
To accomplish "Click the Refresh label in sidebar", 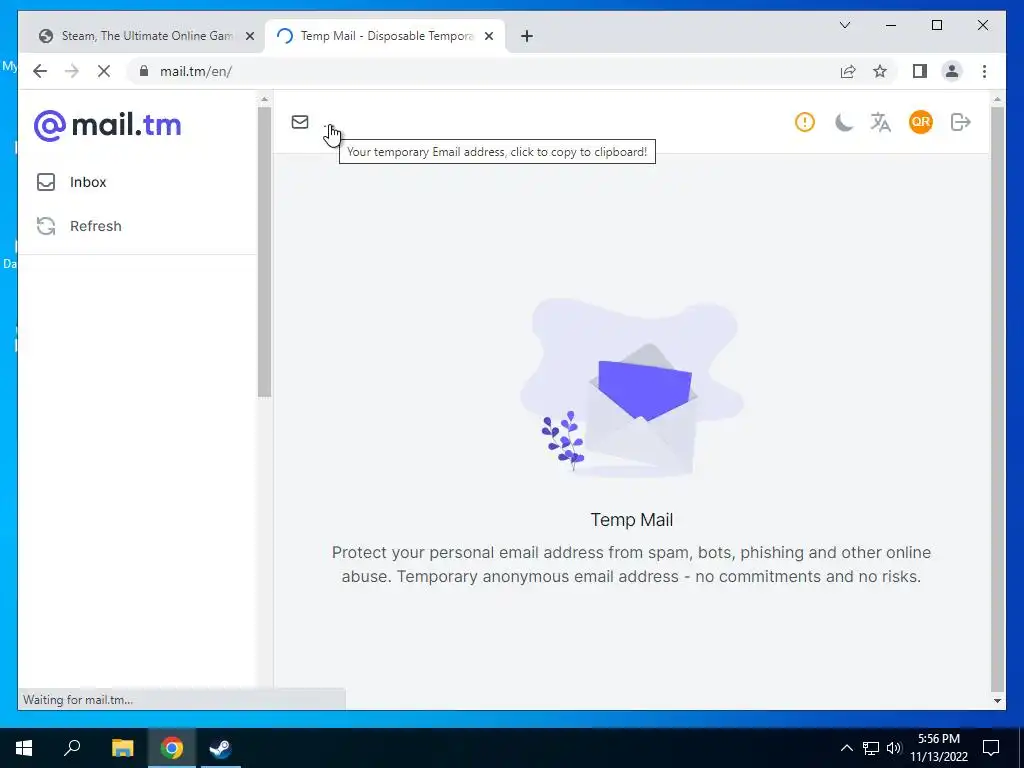I will (x=95, y=226).
